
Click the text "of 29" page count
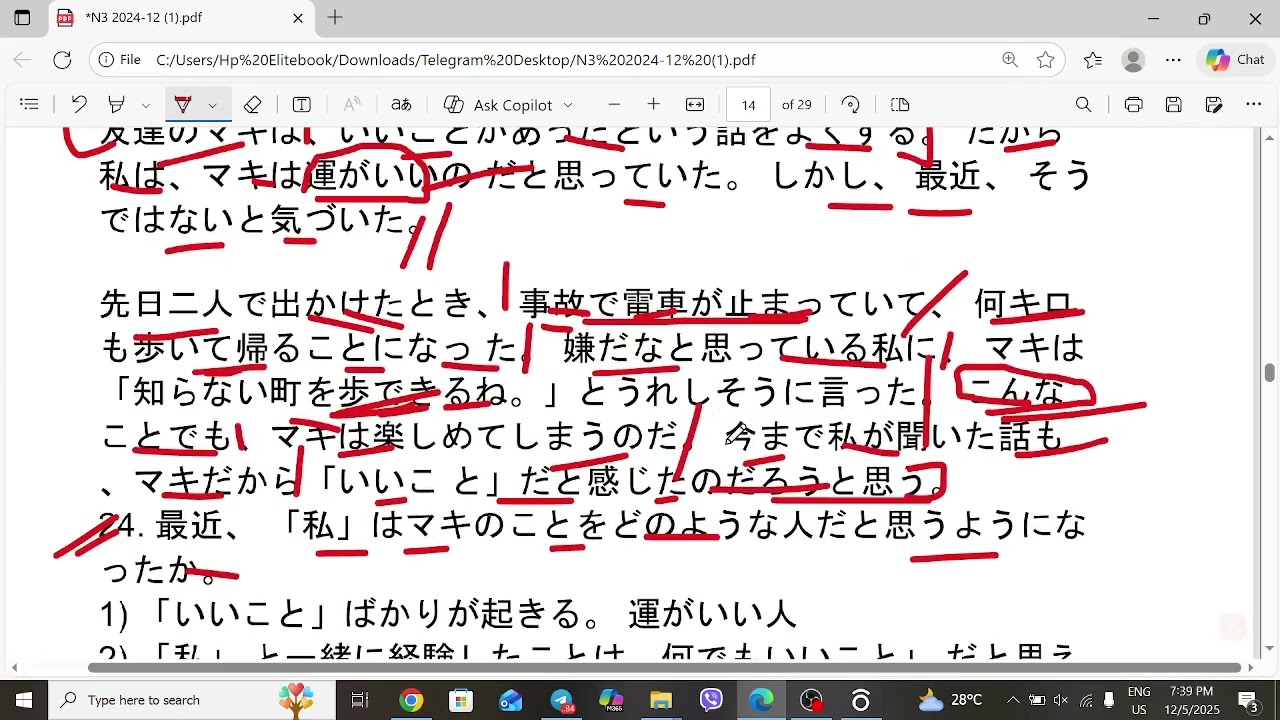797,105
